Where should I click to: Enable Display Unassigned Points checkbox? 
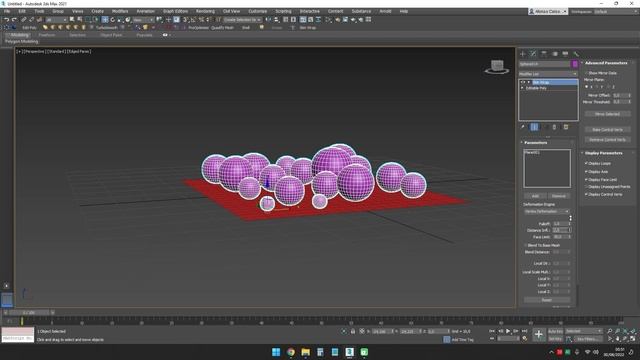587,187
